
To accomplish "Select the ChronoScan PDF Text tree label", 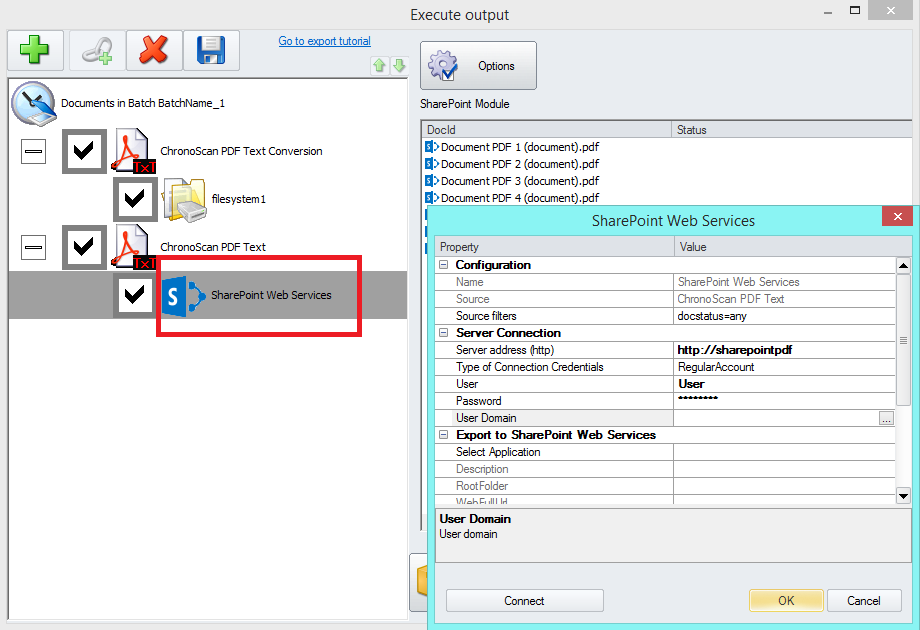I will (213, 248).
